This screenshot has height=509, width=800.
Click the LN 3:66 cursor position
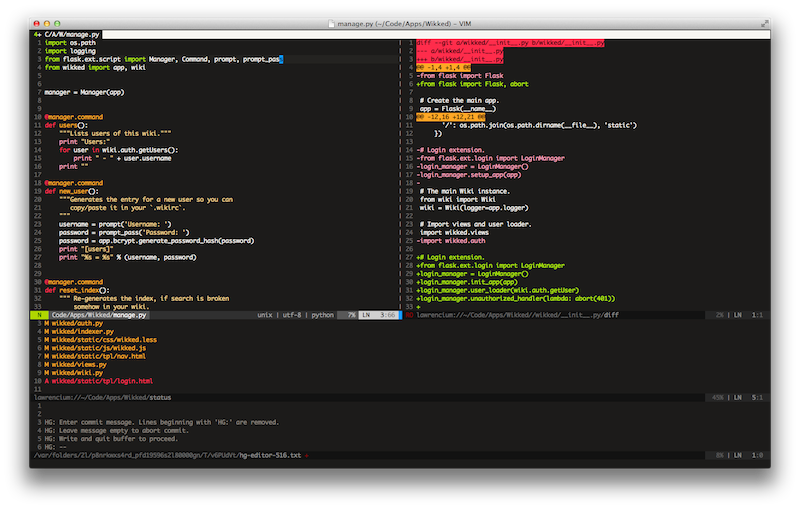click(379, 315)
